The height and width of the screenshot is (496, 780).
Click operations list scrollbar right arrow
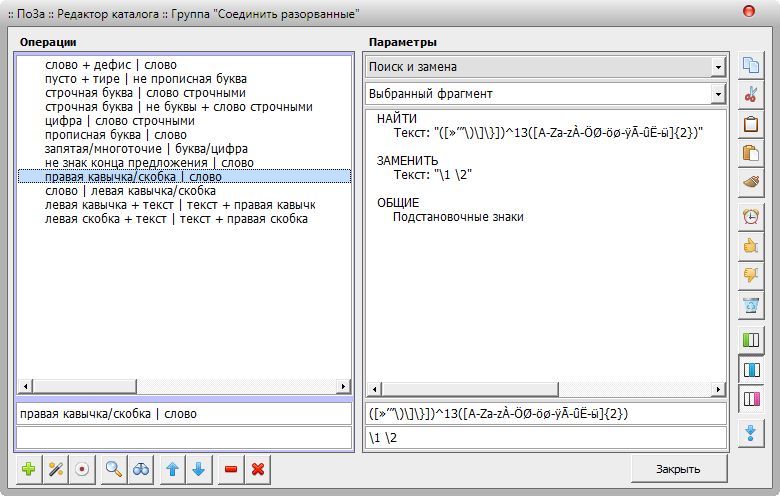[343, 386]
